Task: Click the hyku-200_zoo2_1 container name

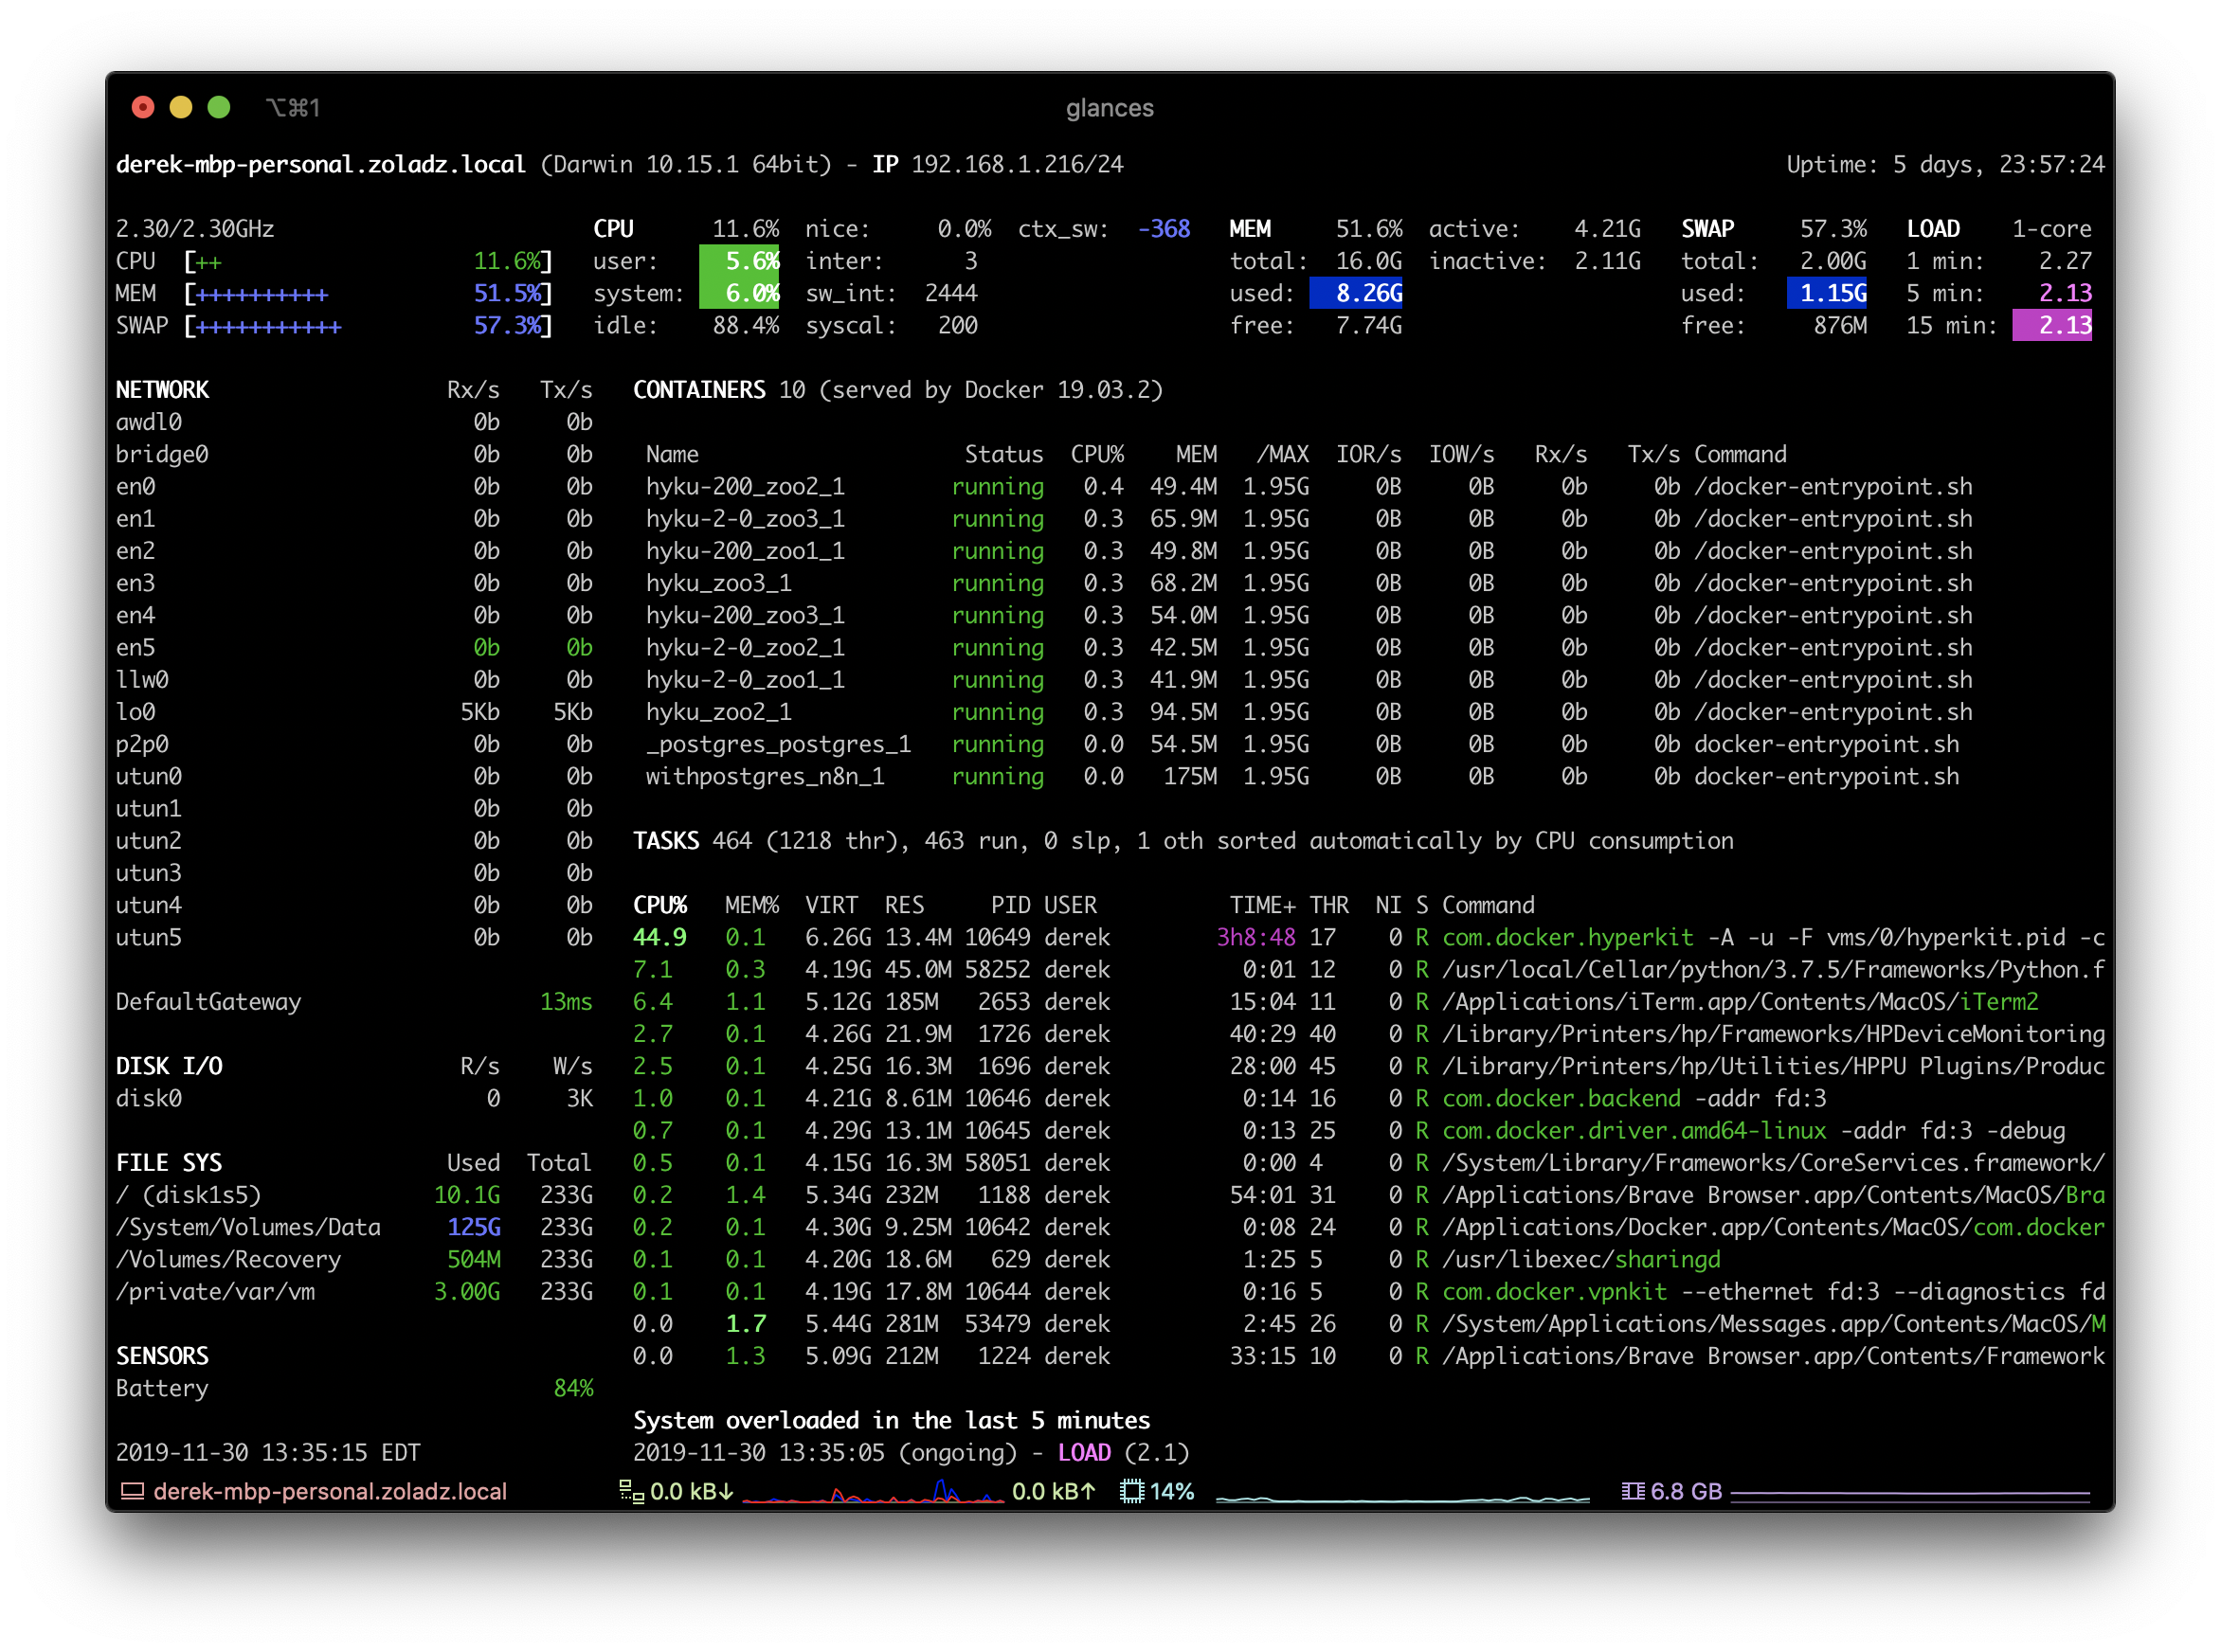Action: tap(745, 487)
